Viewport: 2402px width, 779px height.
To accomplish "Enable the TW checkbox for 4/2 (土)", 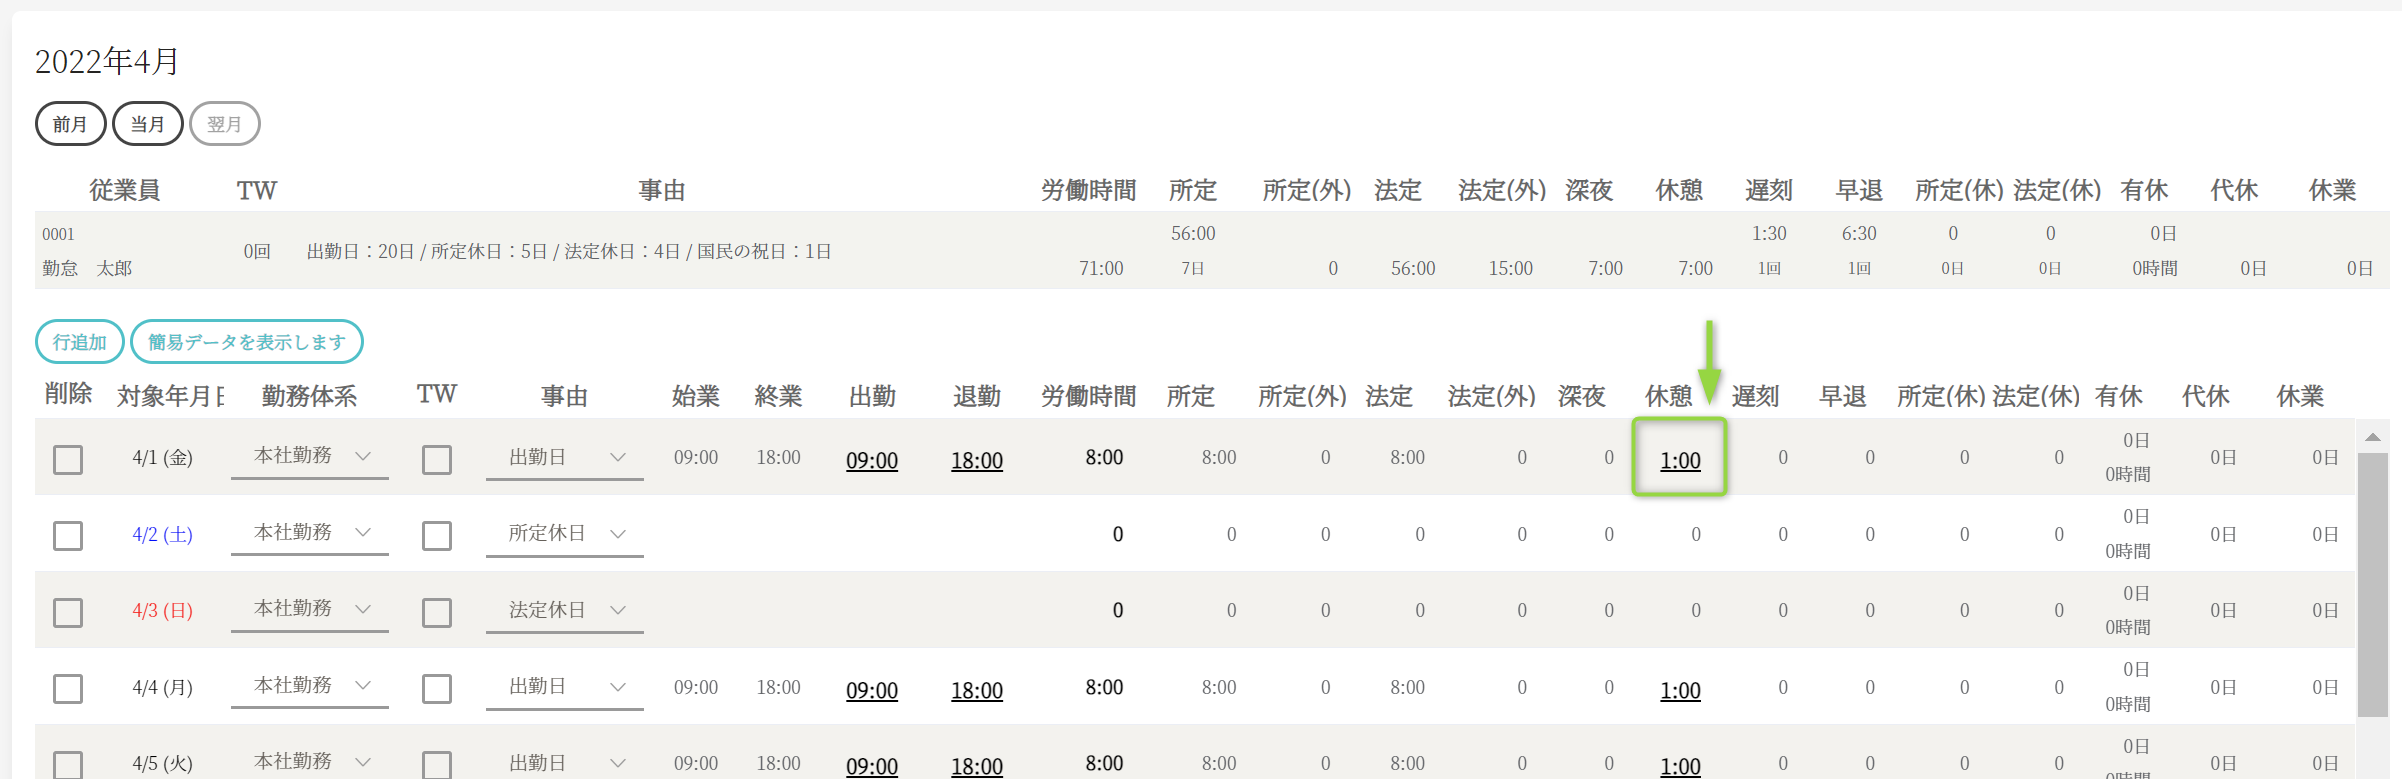I will point(437,536).
